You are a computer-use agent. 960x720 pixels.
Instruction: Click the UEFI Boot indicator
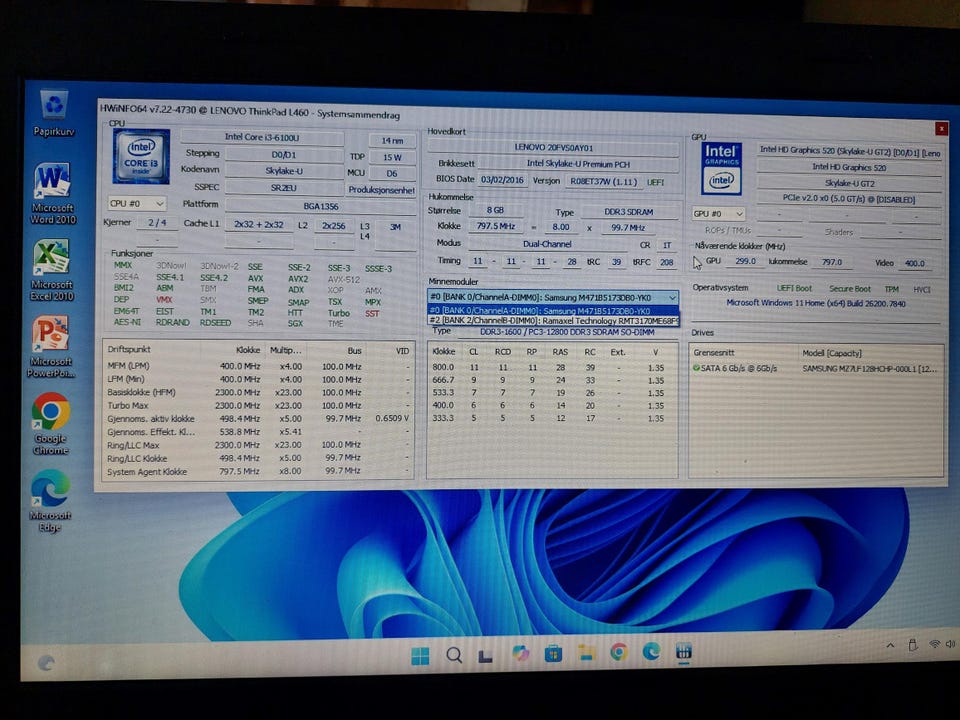coord(794,288)
